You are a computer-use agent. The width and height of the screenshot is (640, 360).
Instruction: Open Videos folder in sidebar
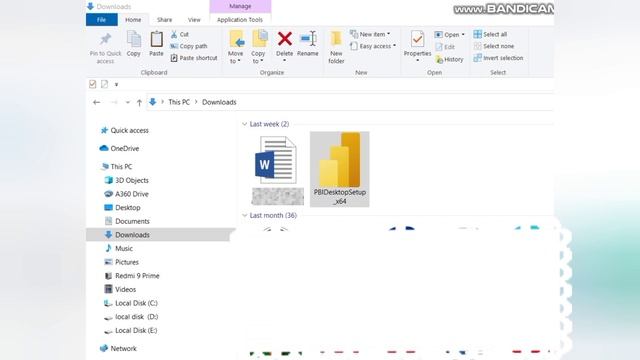(x=120, y=289)
